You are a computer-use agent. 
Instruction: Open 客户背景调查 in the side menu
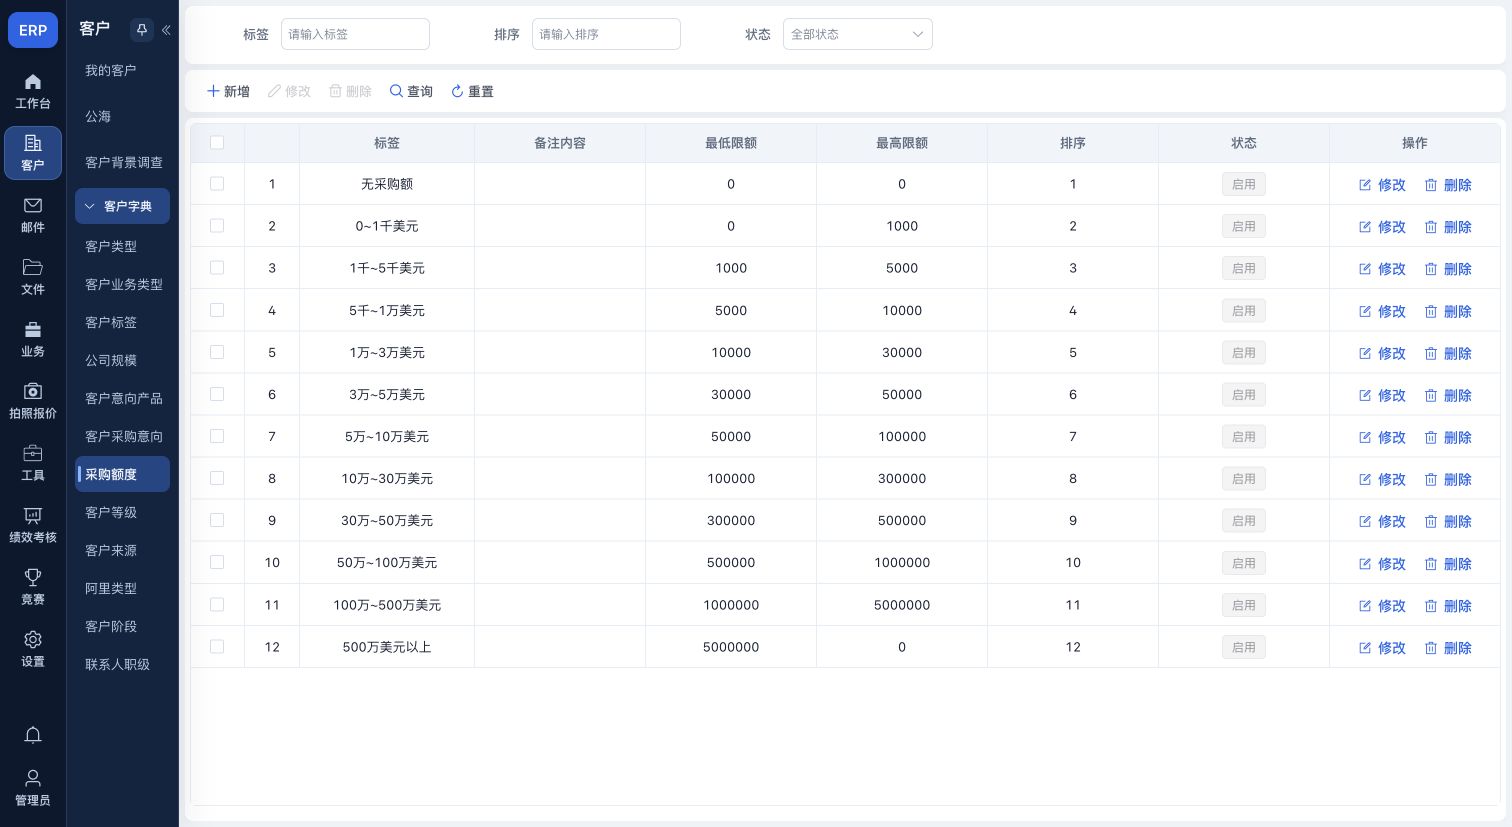point(123,162)
